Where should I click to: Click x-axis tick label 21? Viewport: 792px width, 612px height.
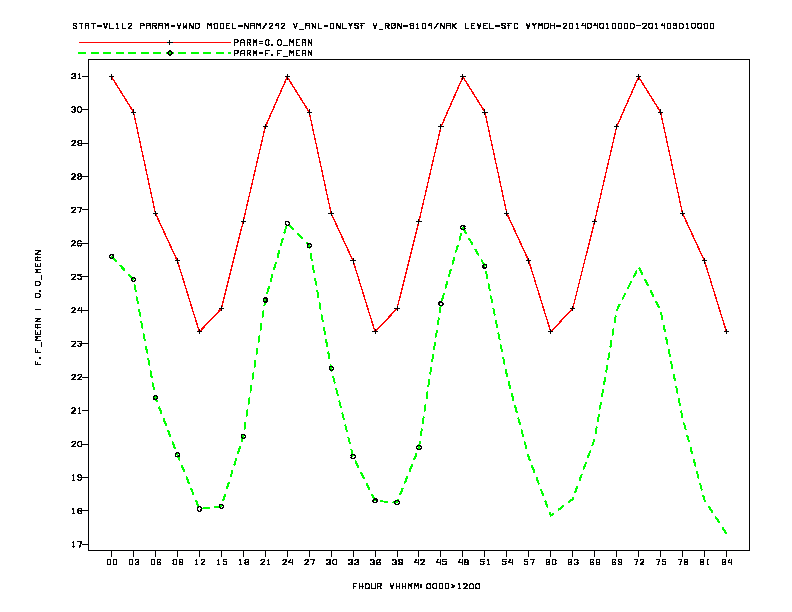[265, 562]
